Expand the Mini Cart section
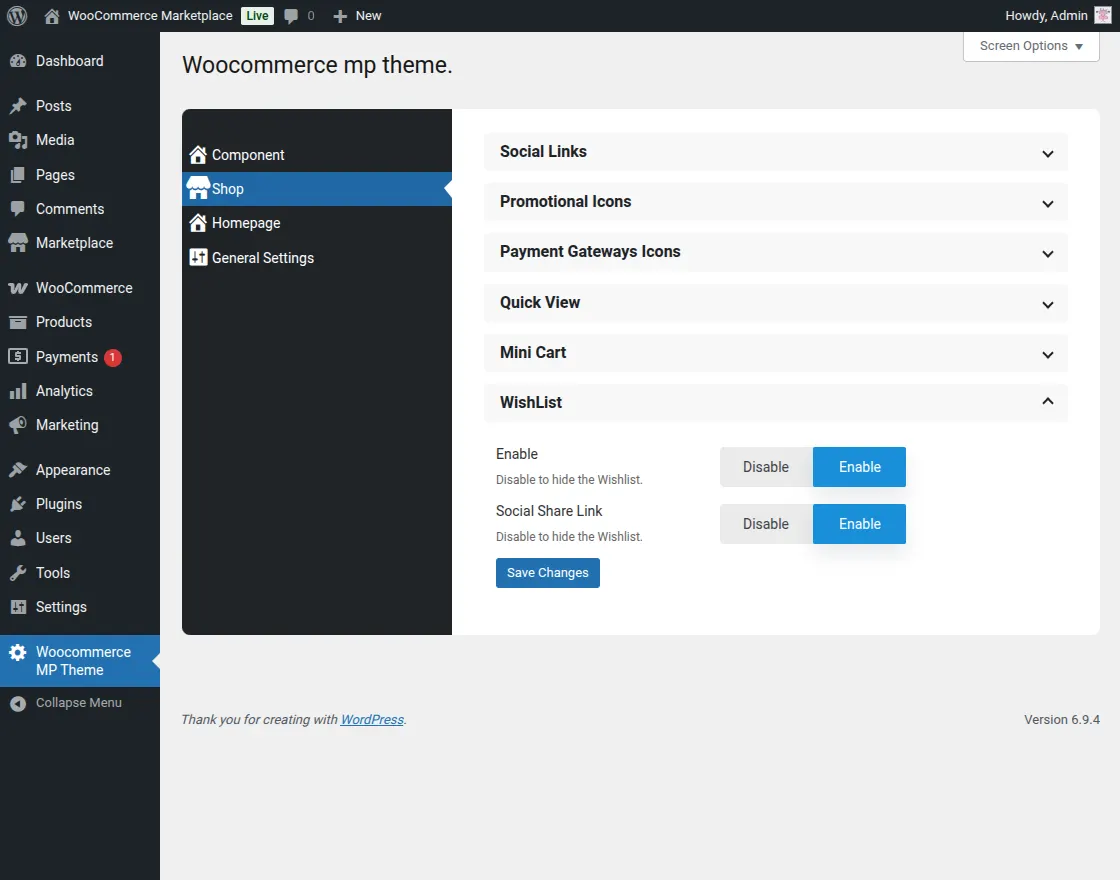Screen dimensions: 1120x880 coord(776,353)
